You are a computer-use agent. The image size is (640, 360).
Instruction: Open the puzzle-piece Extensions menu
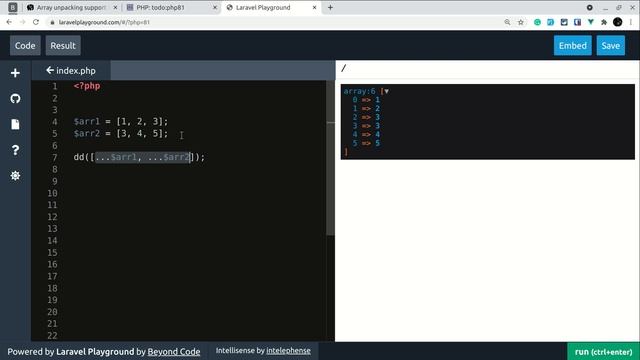pyautogui.click(x=604, y=22)
